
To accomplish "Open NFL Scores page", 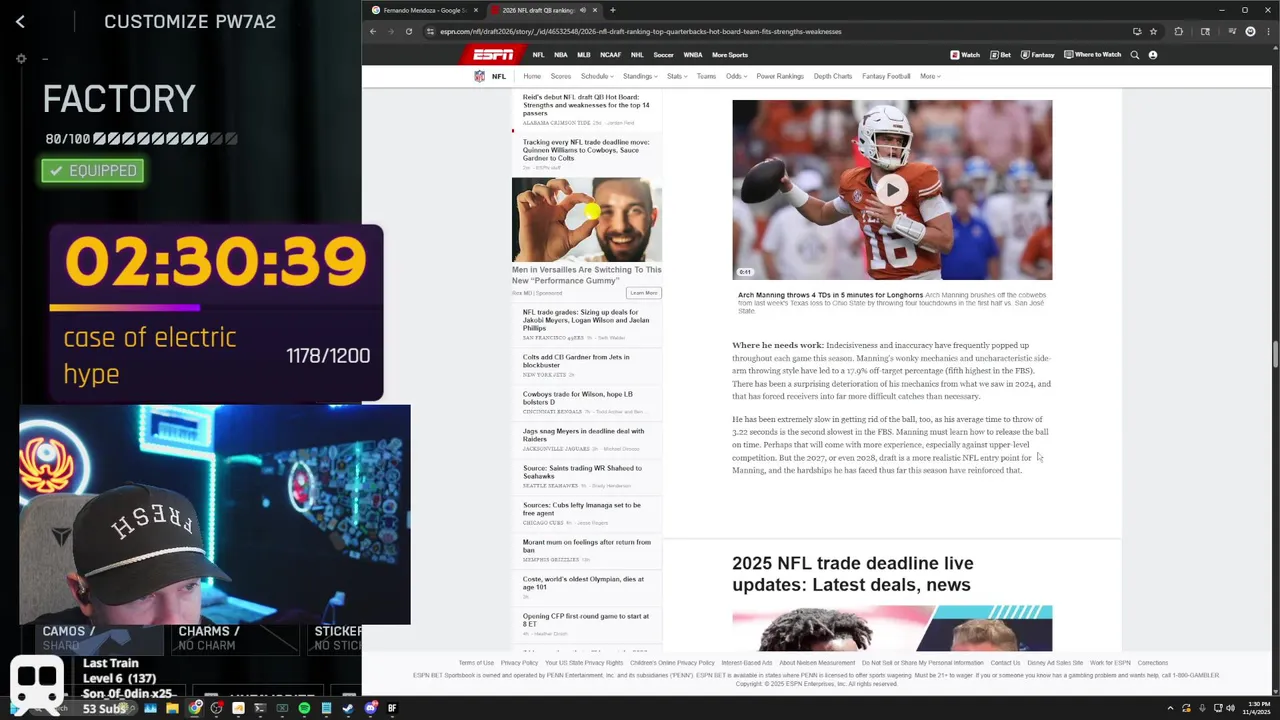I will (561, 76).
